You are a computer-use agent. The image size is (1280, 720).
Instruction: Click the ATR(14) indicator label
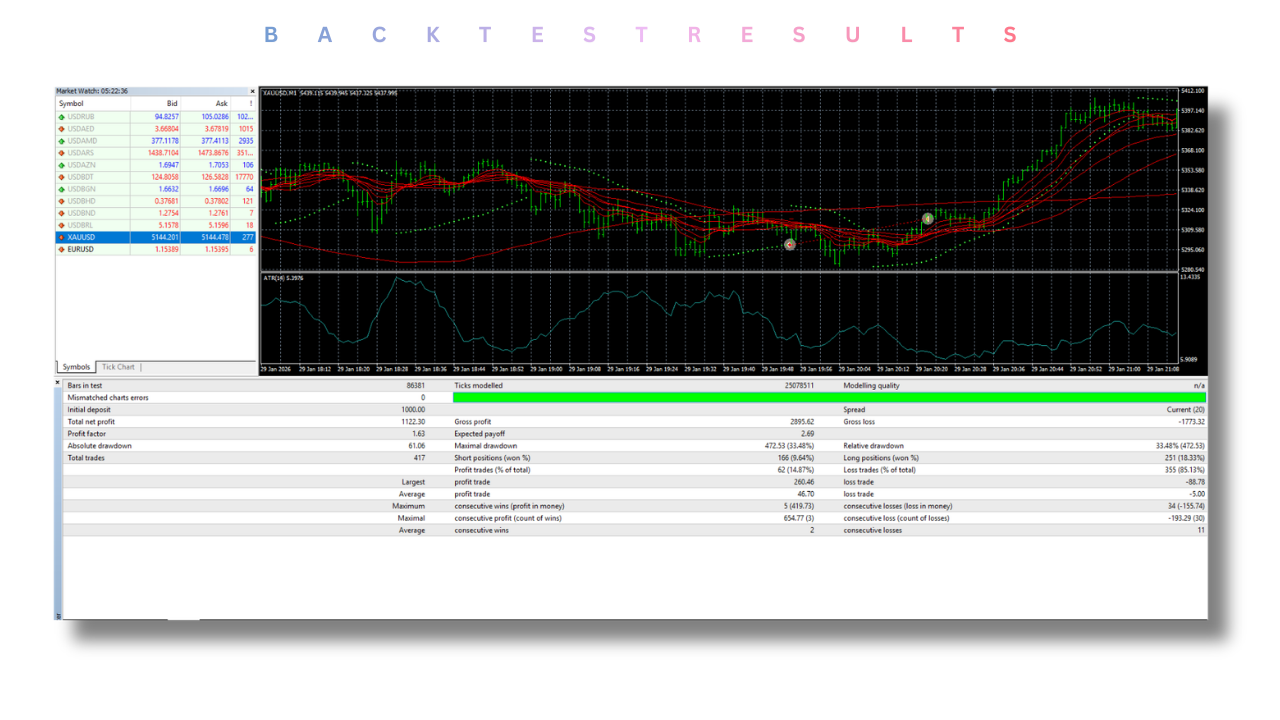coord(276,279)
